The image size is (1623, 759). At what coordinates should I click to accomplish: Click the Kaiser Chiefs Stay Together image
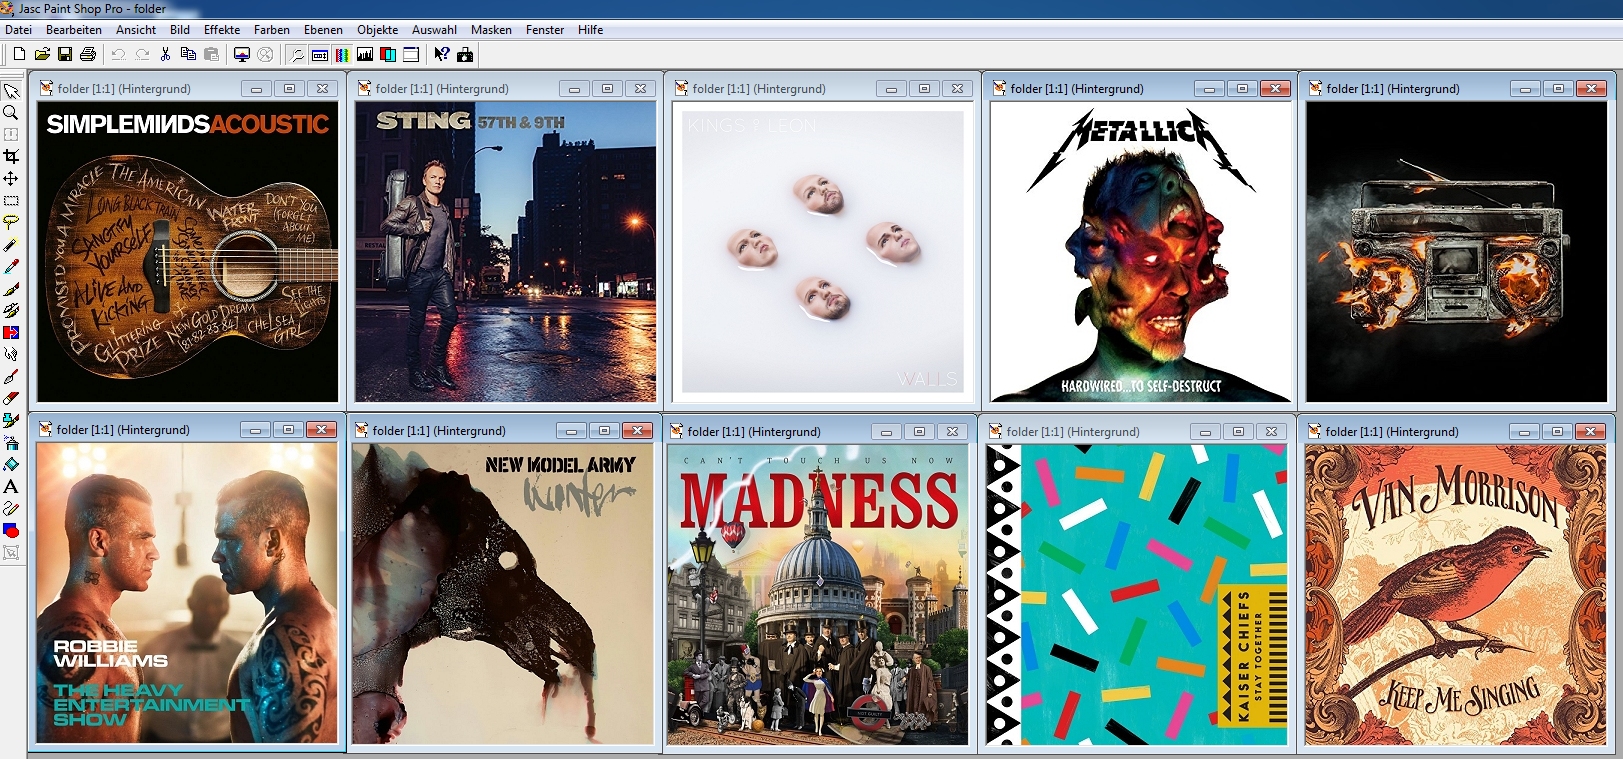coord(1137,595)
